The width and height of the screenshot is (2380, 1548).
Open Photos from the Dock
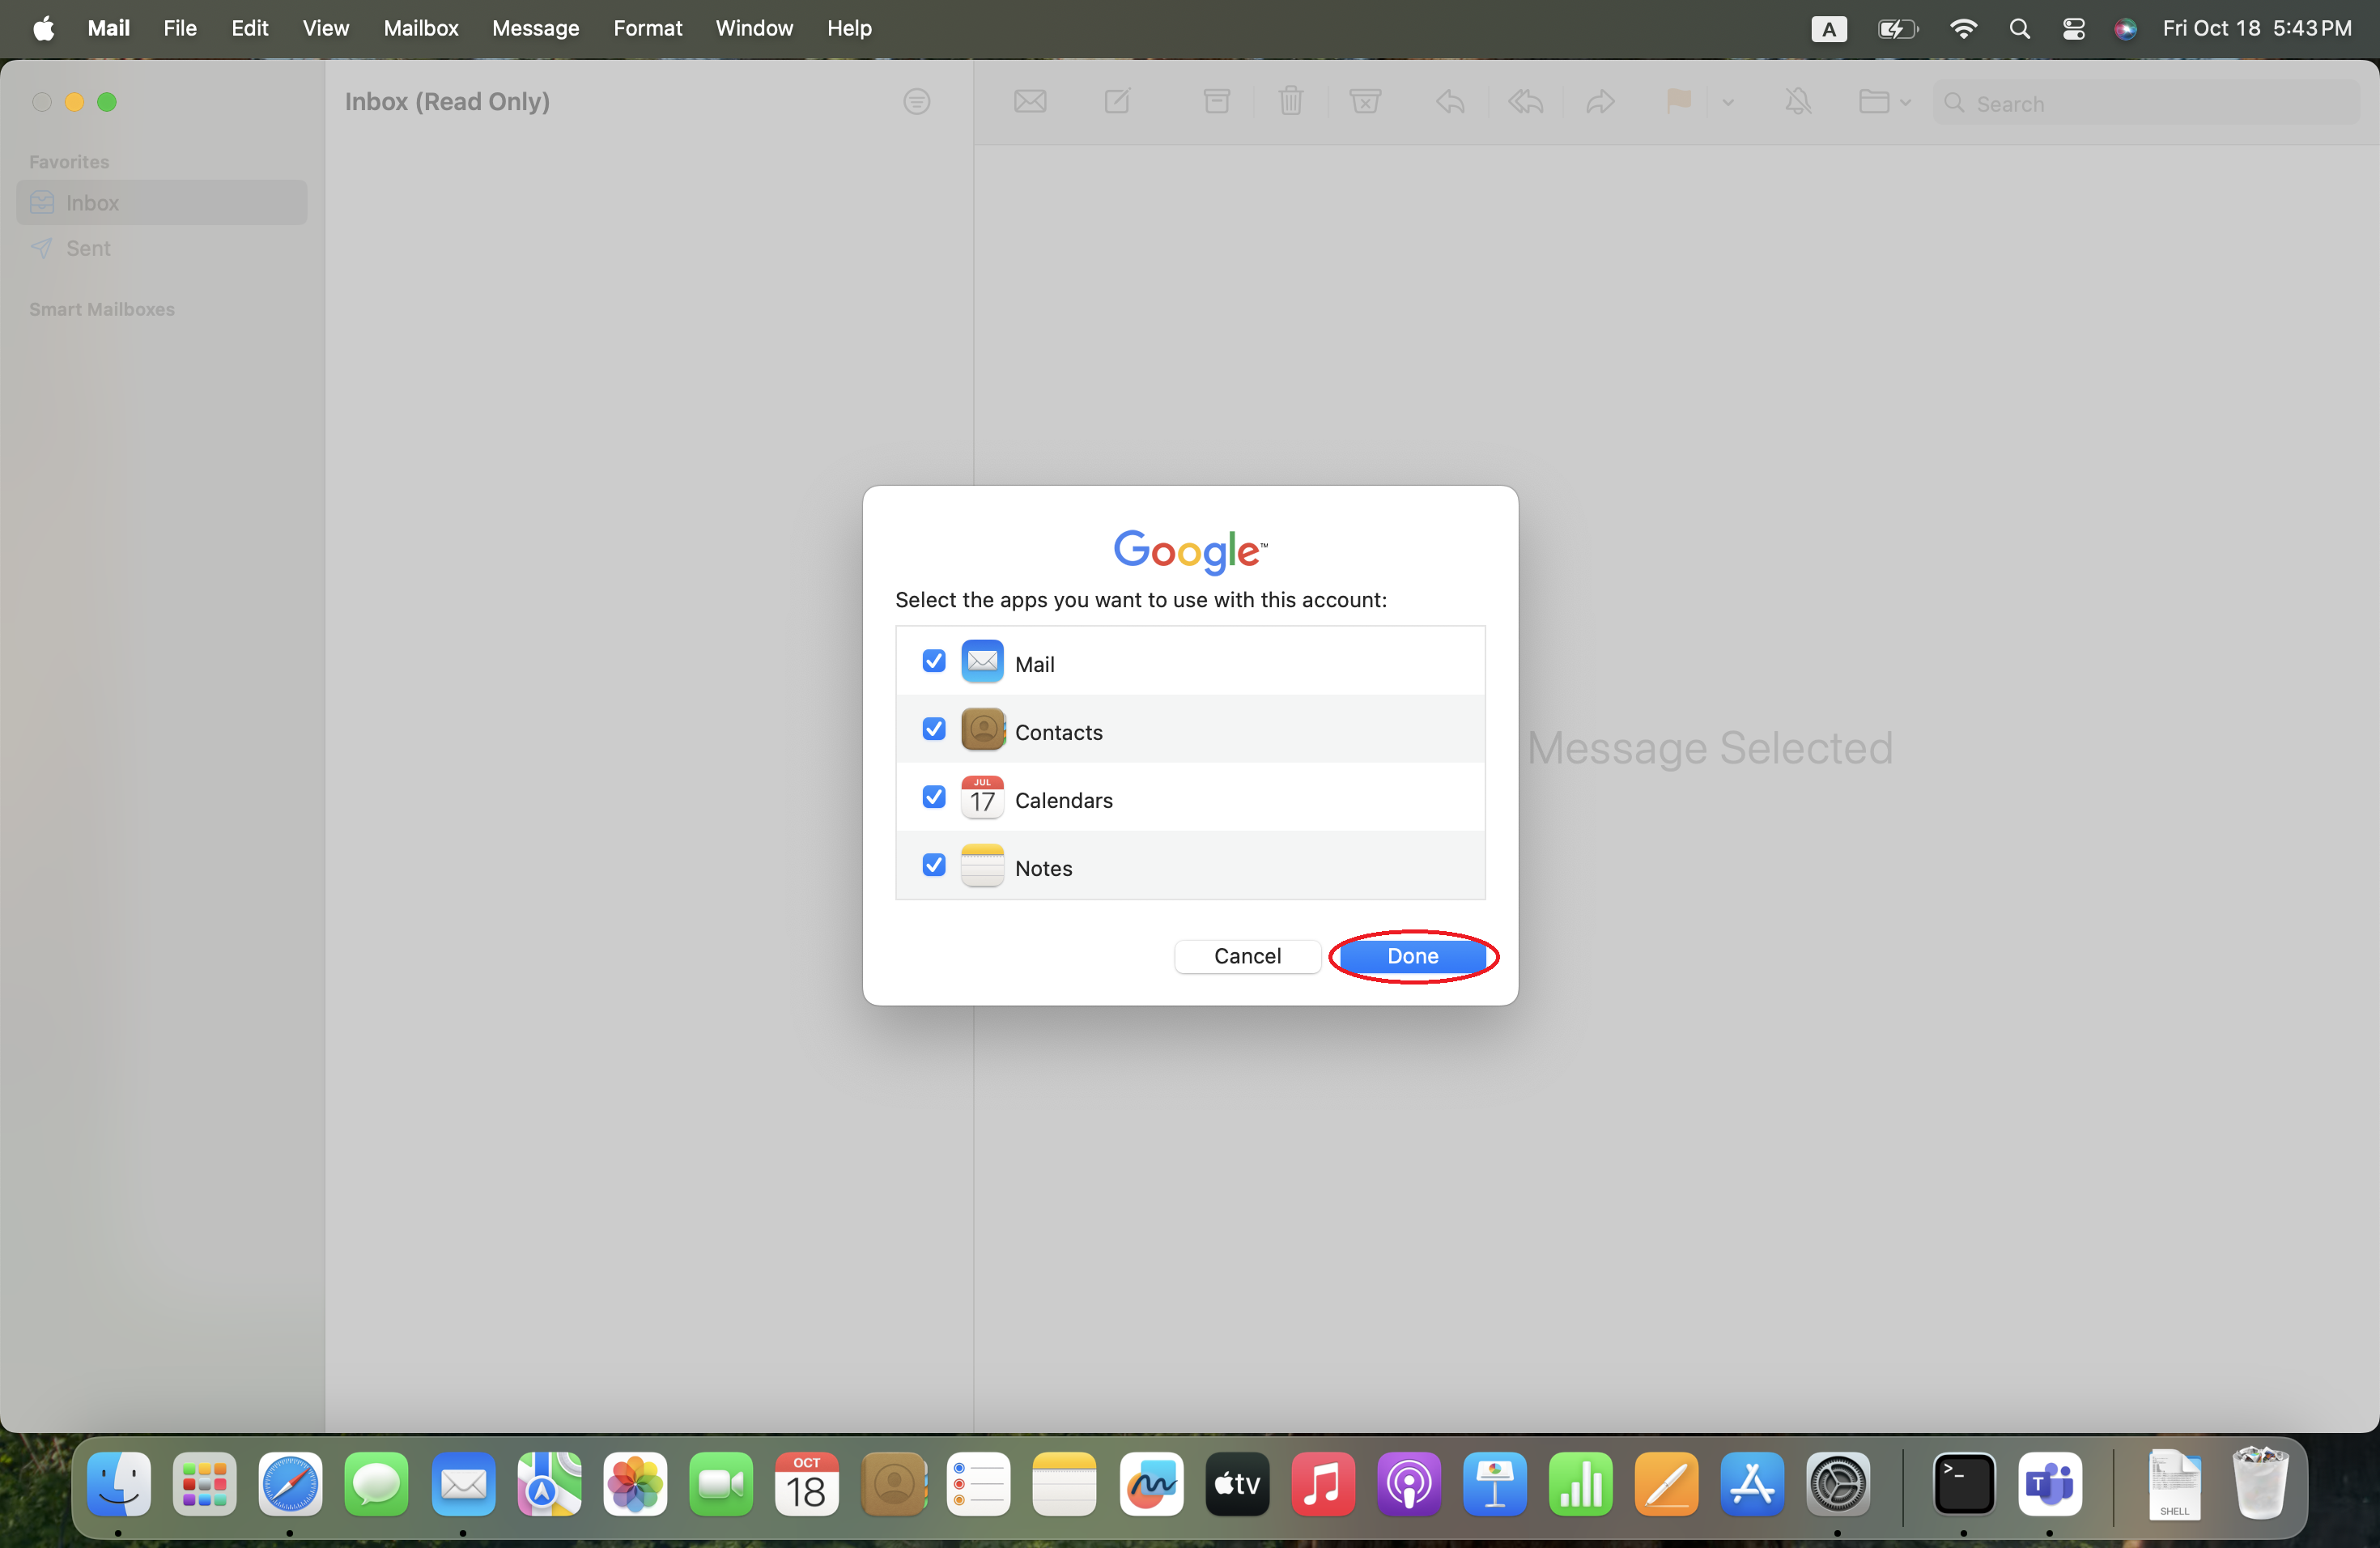634,1484
